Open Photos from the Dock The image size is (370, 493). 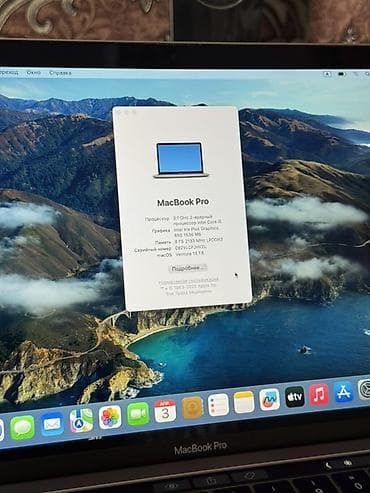[110, 417]
